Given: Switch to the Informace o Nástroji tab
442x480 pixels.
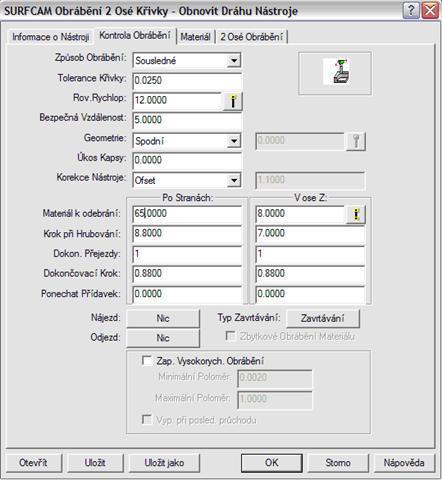Looking at the screenshot, I should (x=50, y=37).
